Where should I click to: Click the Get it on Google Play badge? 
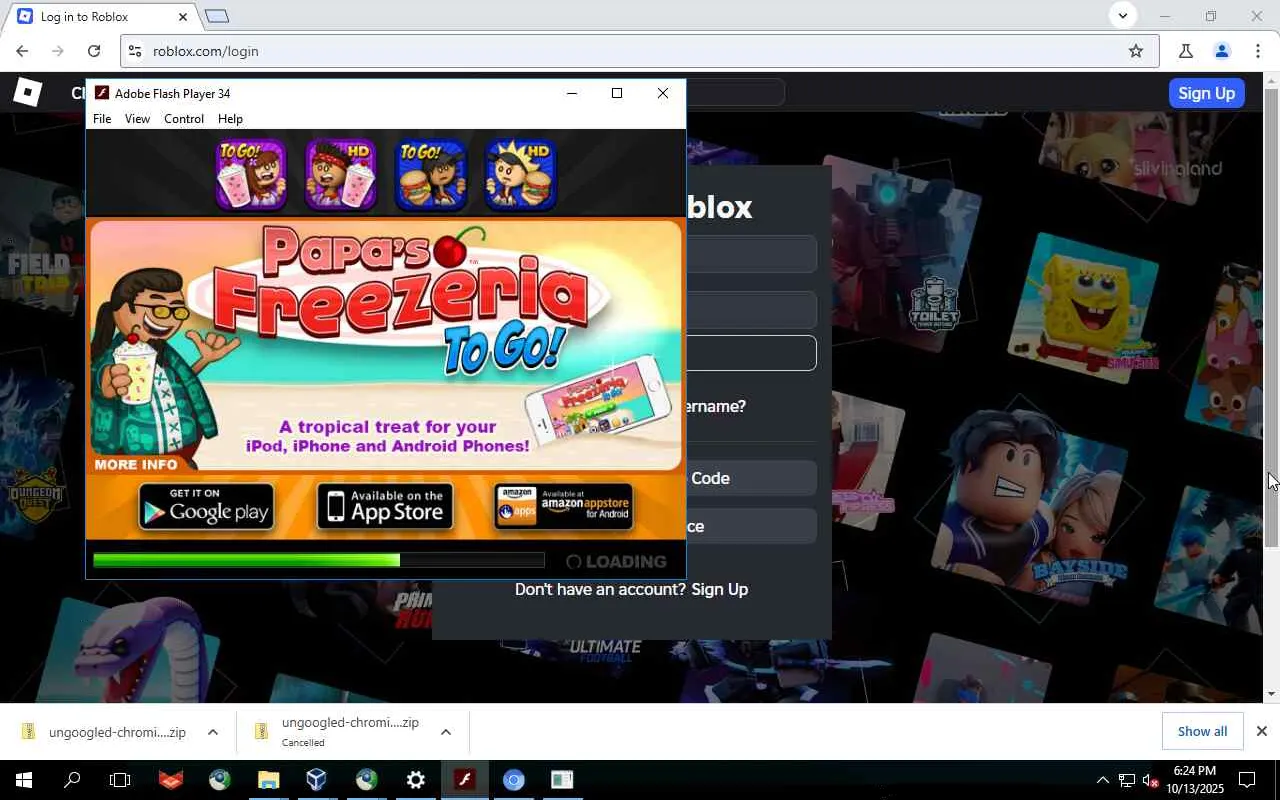pos(206,506)
